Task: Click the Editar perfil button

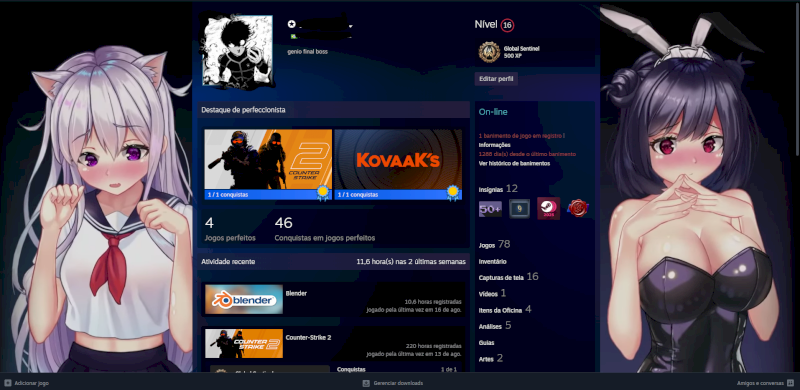Action: click(x=496, y=79)
